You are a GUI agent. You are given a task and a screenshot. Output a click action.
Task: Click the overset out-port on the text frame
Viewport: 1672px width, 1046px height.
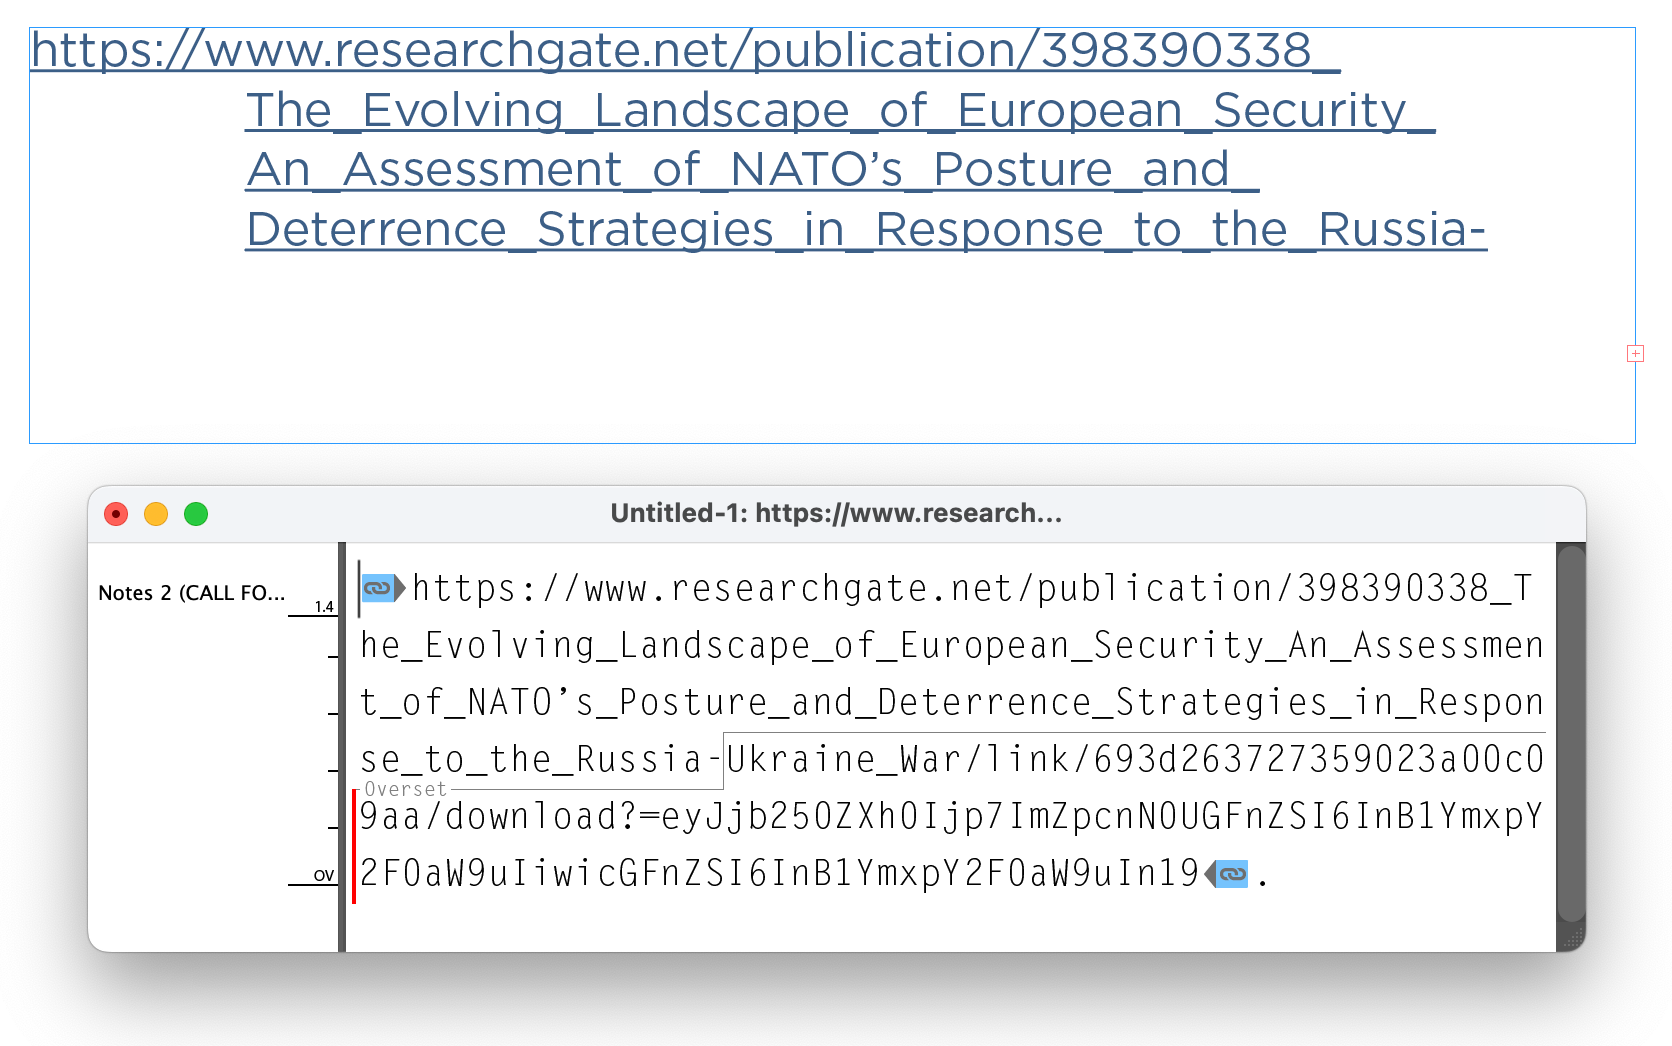(1635, 353)
